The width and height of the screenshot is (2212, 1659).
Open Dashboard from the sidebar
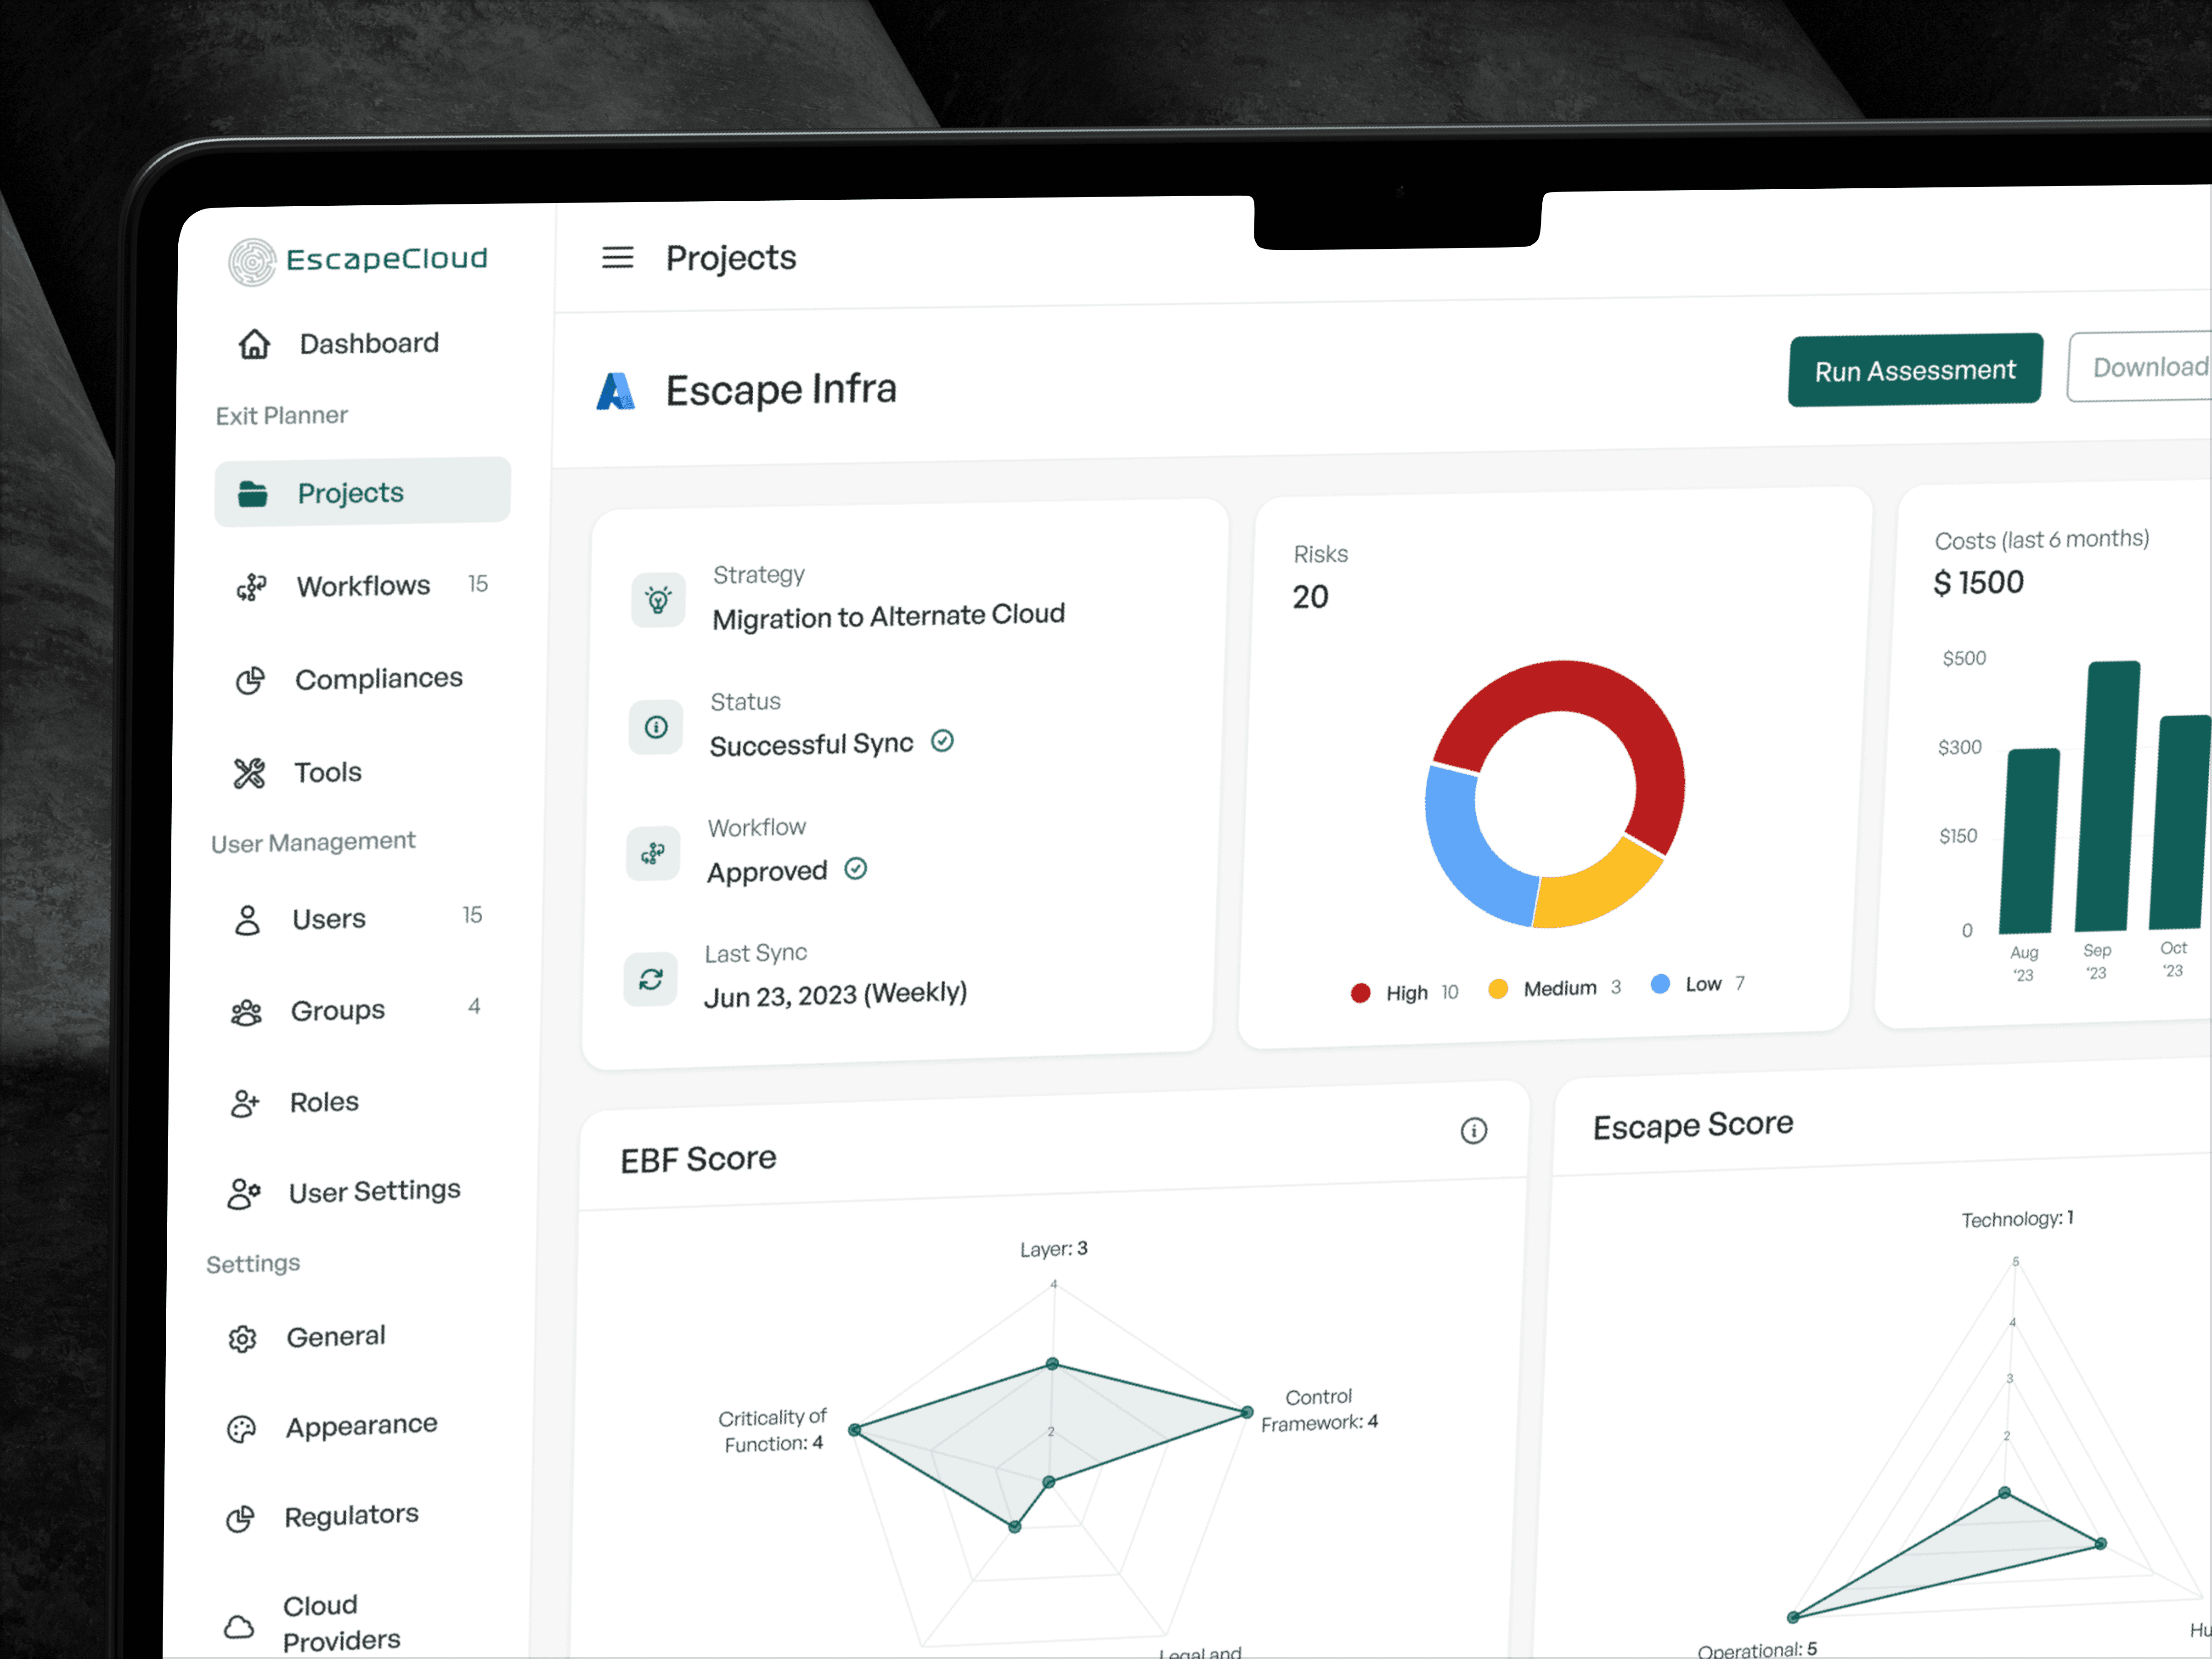[x=368, y=344]
